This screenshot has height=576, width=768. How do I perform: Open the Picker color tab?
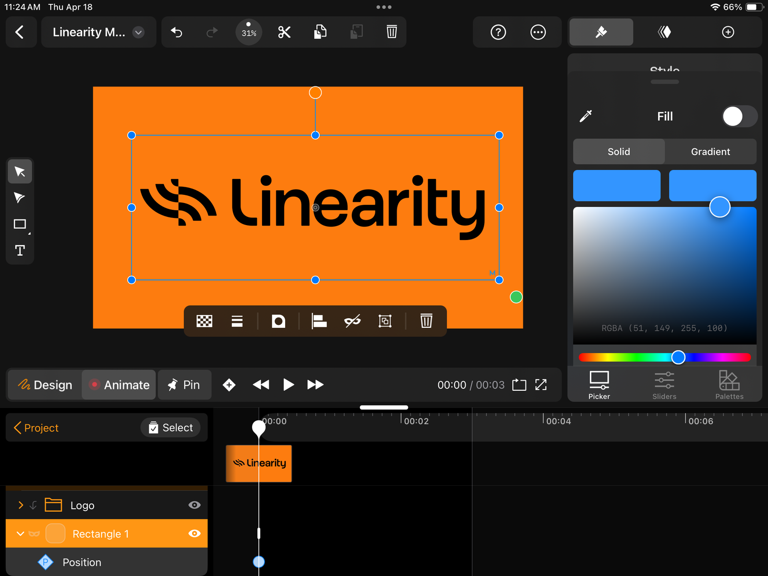pyautogui.click(x=599, y=385)
